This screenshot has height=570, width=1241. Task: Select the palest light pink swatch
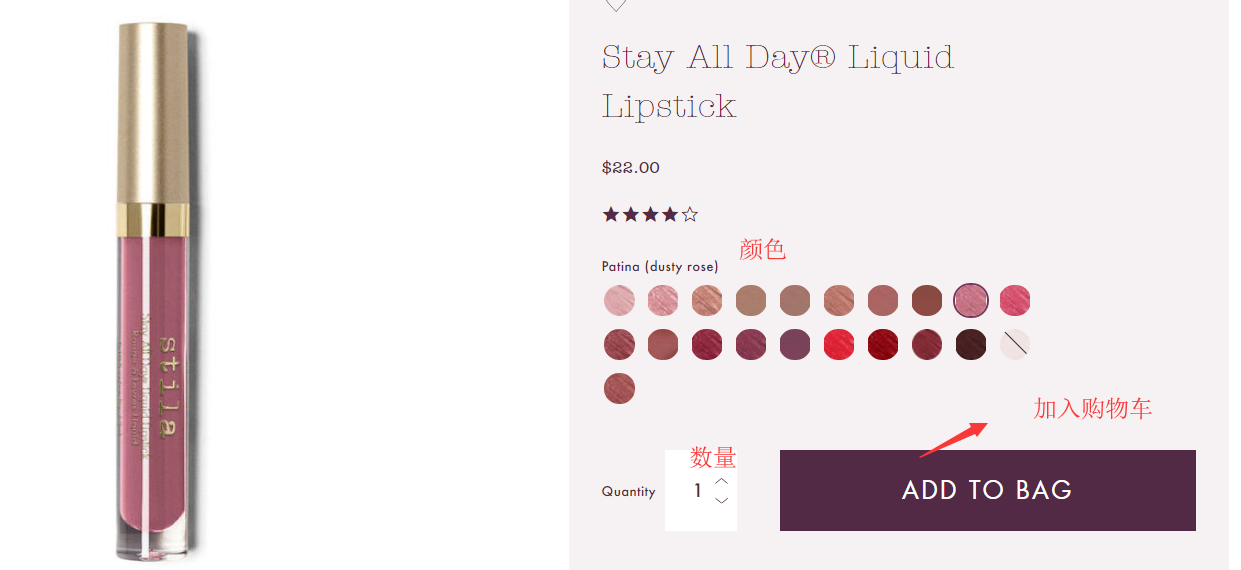(619, 300)
